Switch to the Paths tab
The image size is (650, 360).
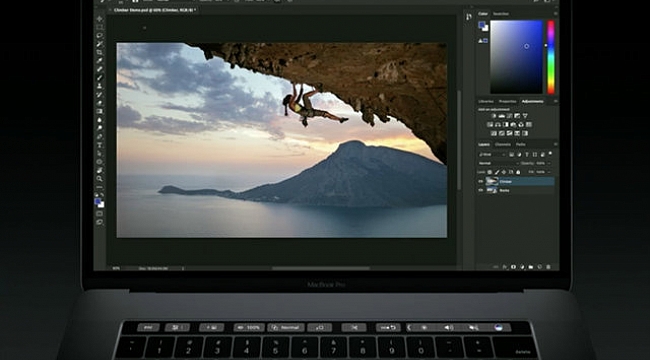(x=520, y=144)
